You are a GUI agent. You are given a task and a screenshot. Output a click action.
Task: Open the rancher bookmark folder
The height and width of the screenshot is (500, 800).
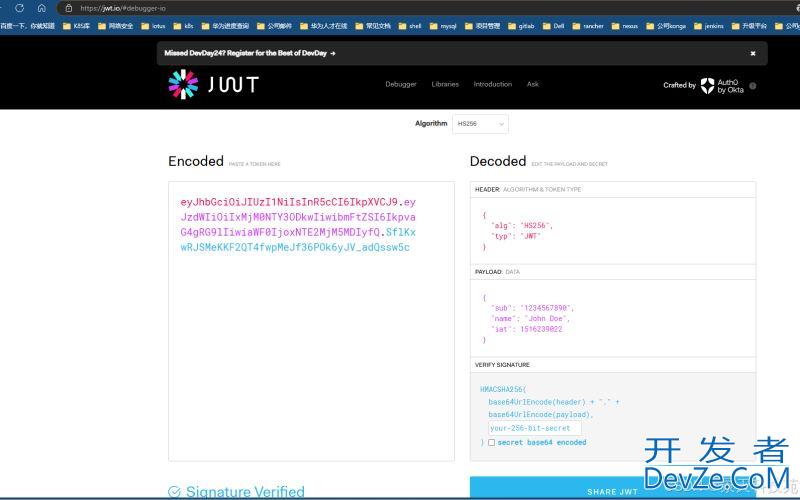point(588,26)
